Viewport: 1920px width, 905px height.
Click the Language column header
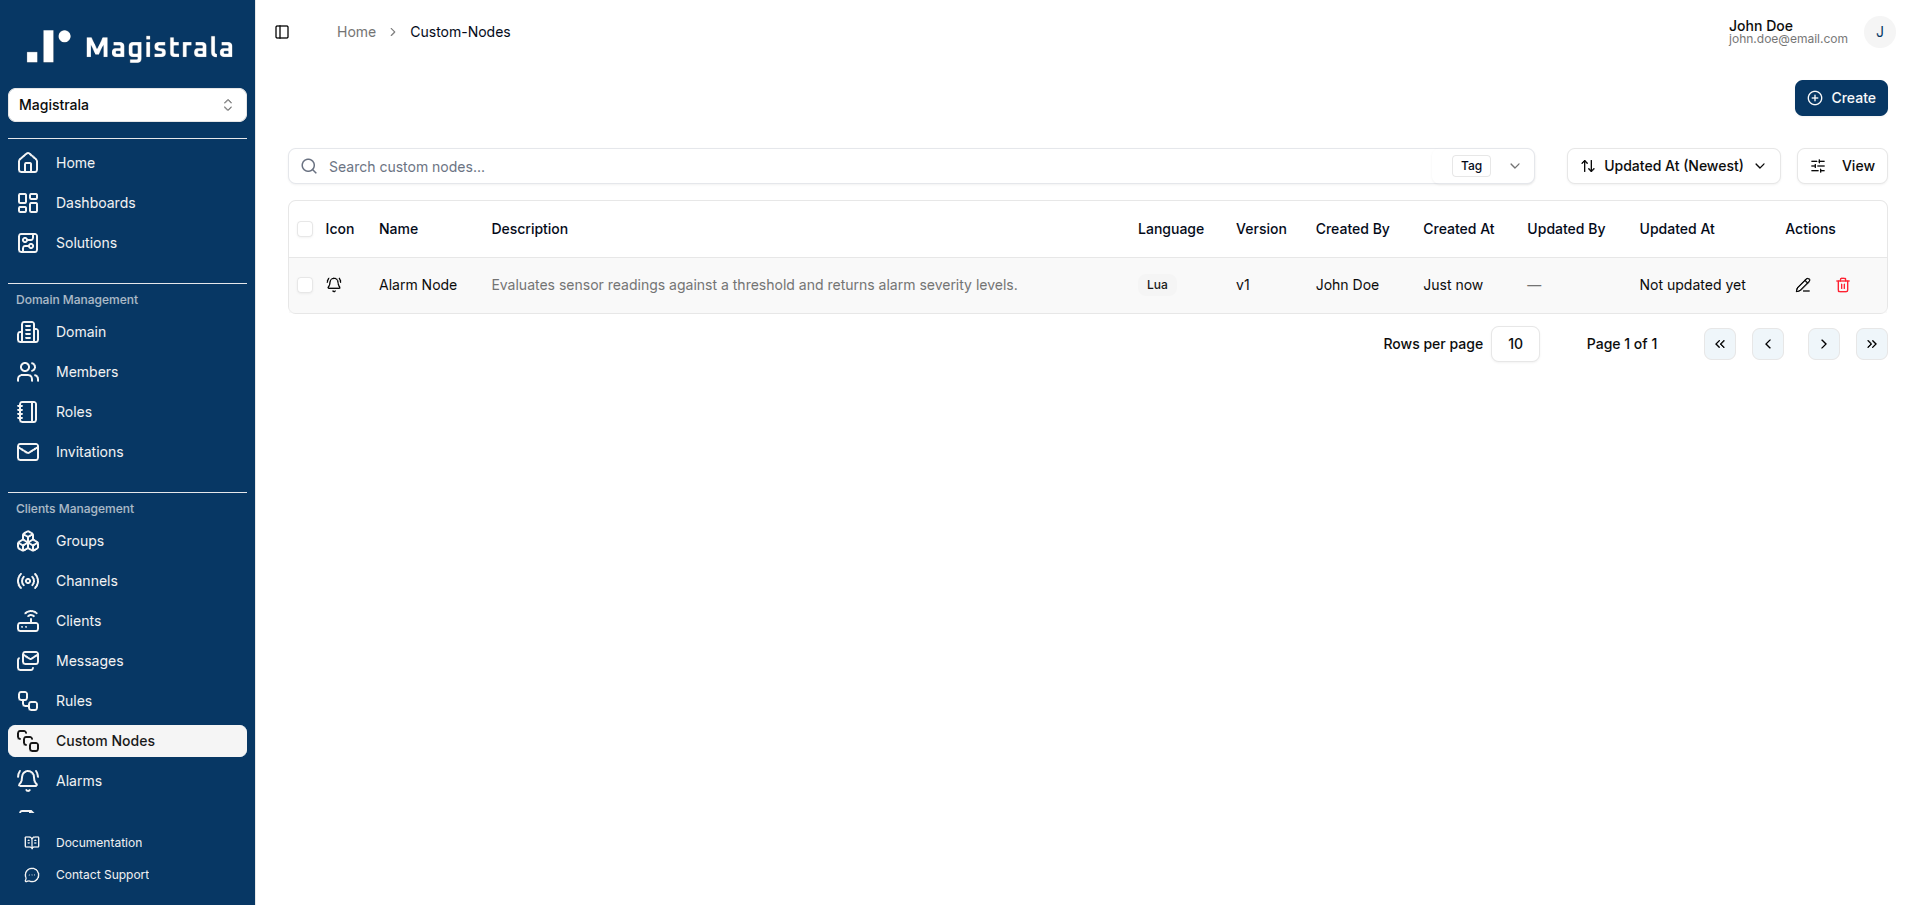click(1171, 229)
